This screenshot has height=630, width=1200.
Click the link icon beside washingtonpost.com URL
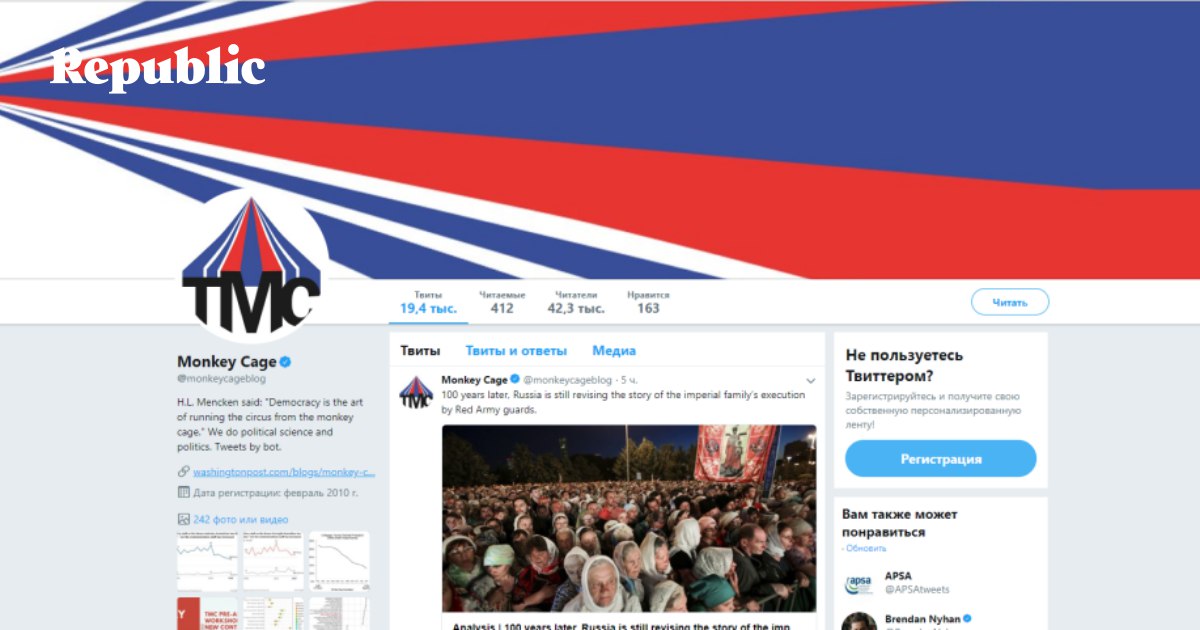[183, 471]
